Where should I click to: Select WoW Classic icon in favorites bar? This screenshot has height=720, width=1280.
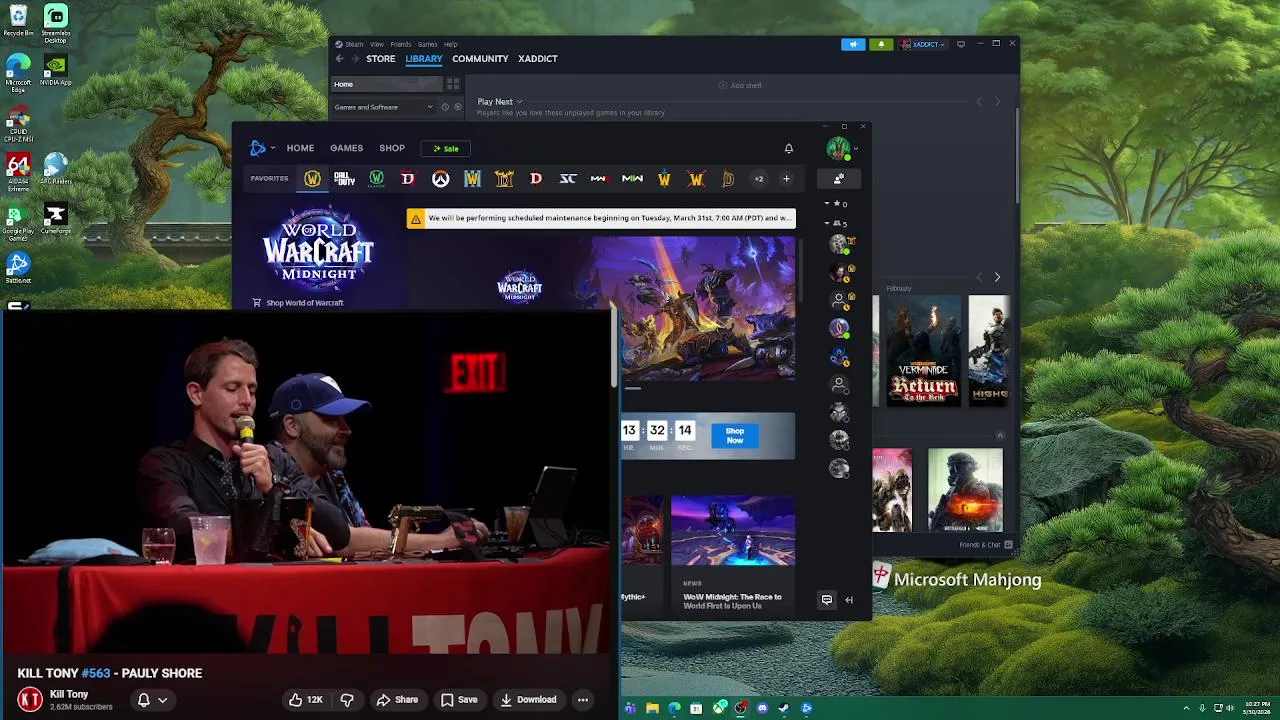pyautogui.click(x=376, y=179)
